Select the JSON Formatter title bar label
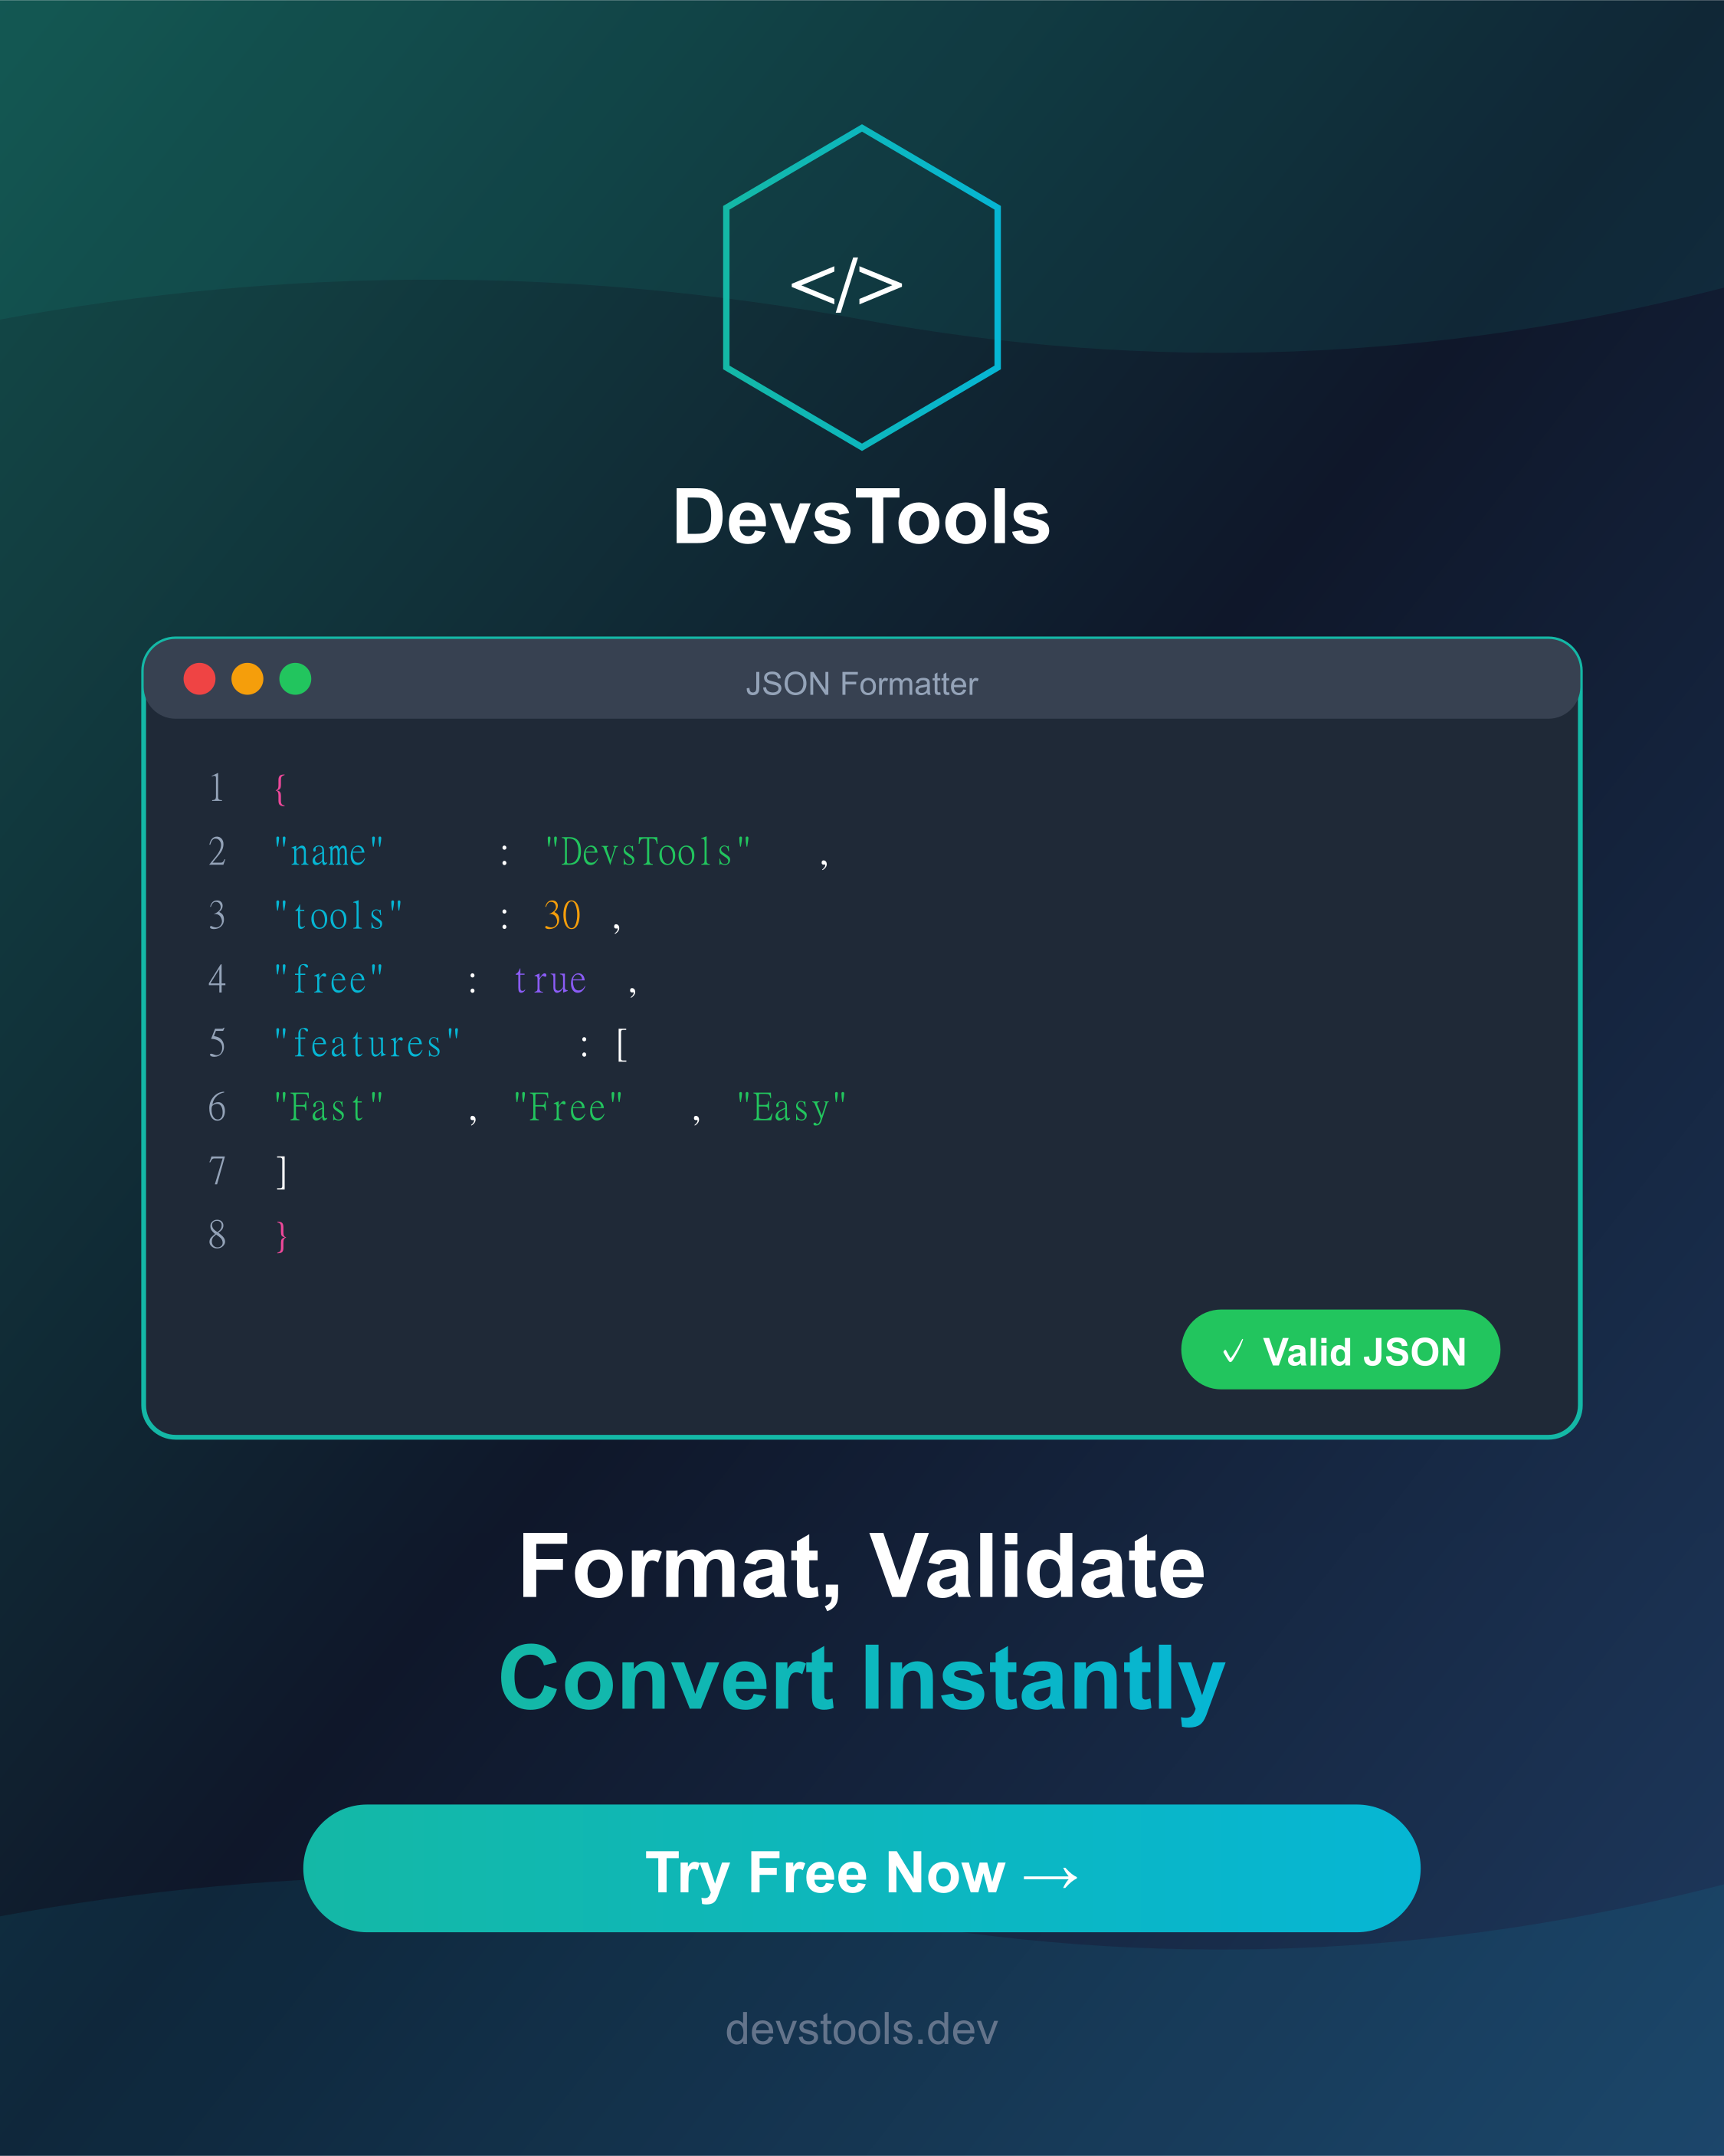The image size is (1724, 2156). click(862, 684)
